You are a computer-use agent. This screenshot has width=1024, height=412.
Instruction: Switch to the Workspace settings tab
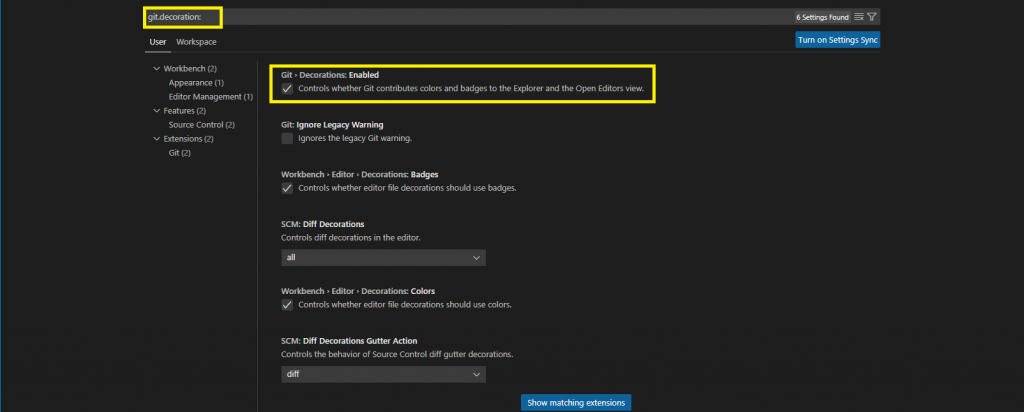point(197,42)
